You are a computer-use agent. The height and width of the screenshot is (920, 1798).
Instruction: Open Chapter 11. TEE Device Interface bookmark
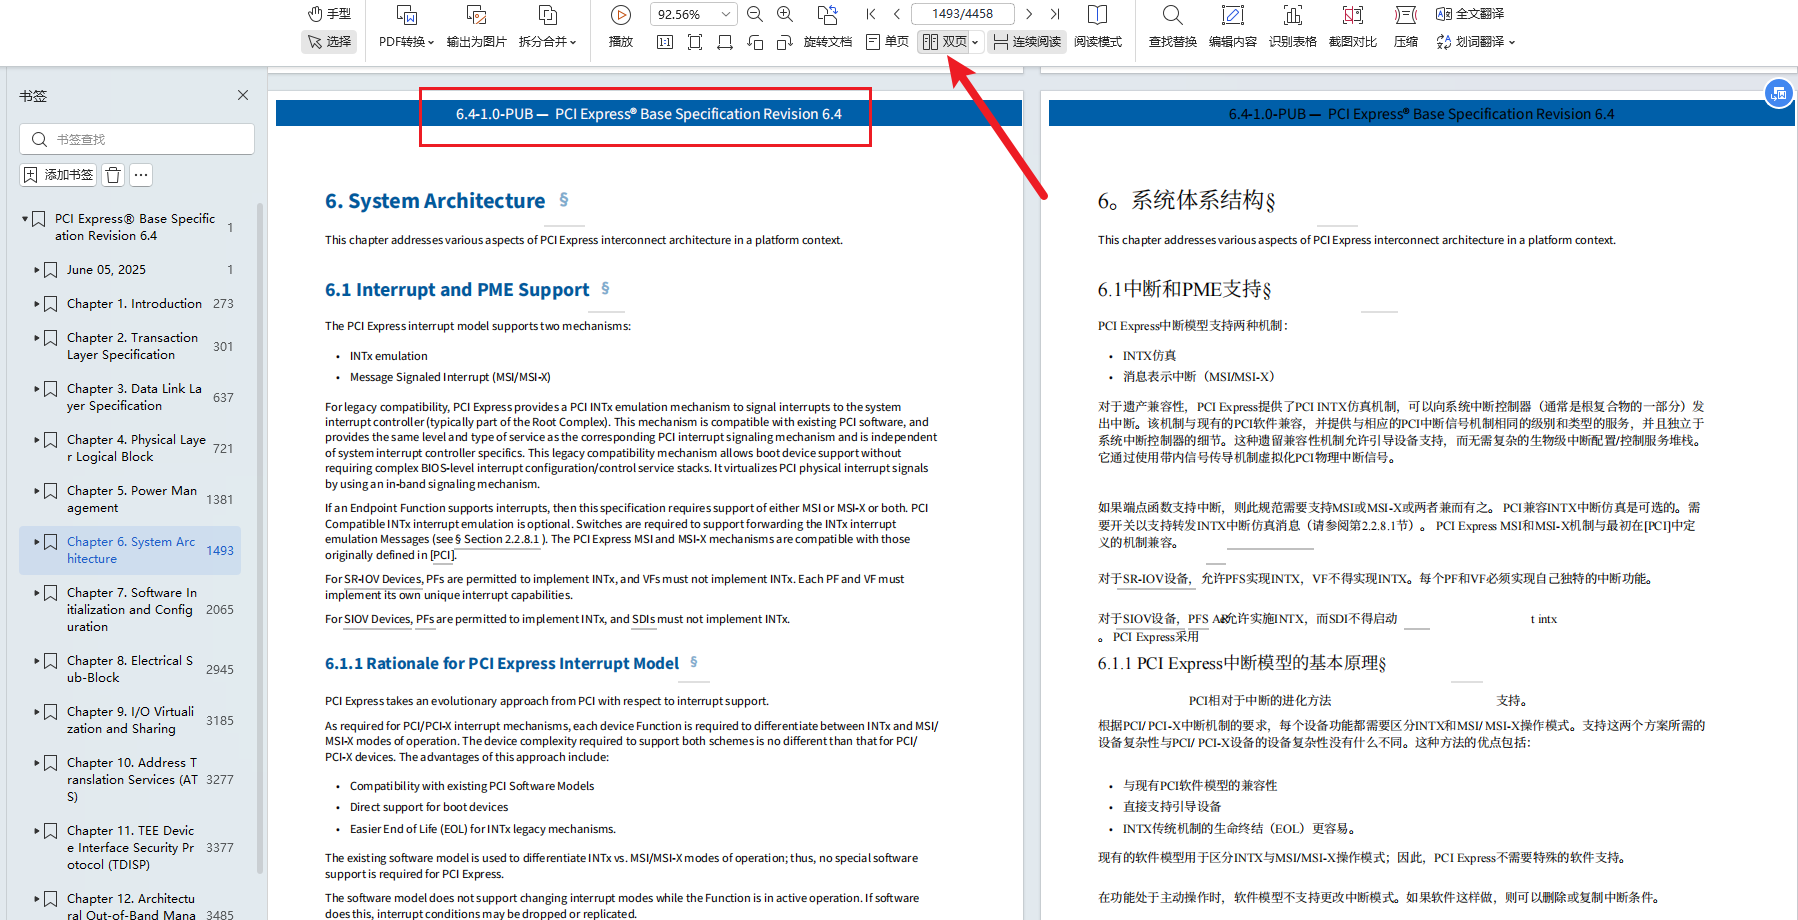click(131, 847)
